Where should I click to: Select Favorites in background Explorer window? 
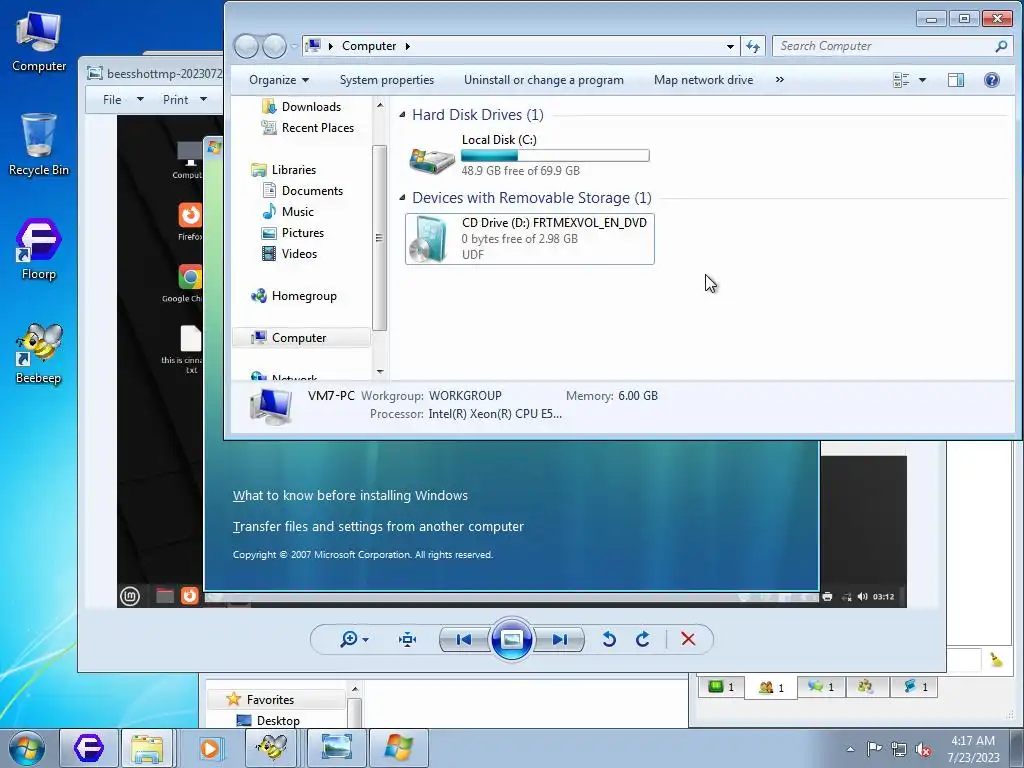[276, 699]
